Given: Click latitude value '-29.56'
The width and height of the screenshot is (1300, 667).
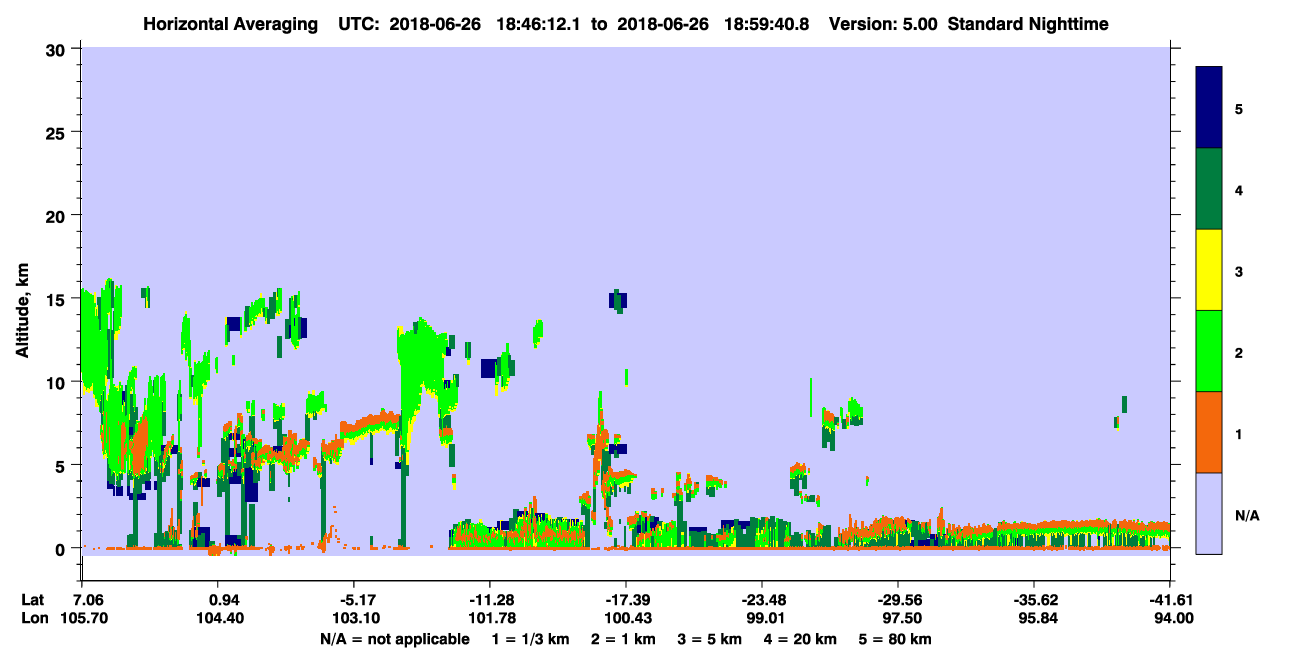Looking at the screenshot, I should [898, 600].
